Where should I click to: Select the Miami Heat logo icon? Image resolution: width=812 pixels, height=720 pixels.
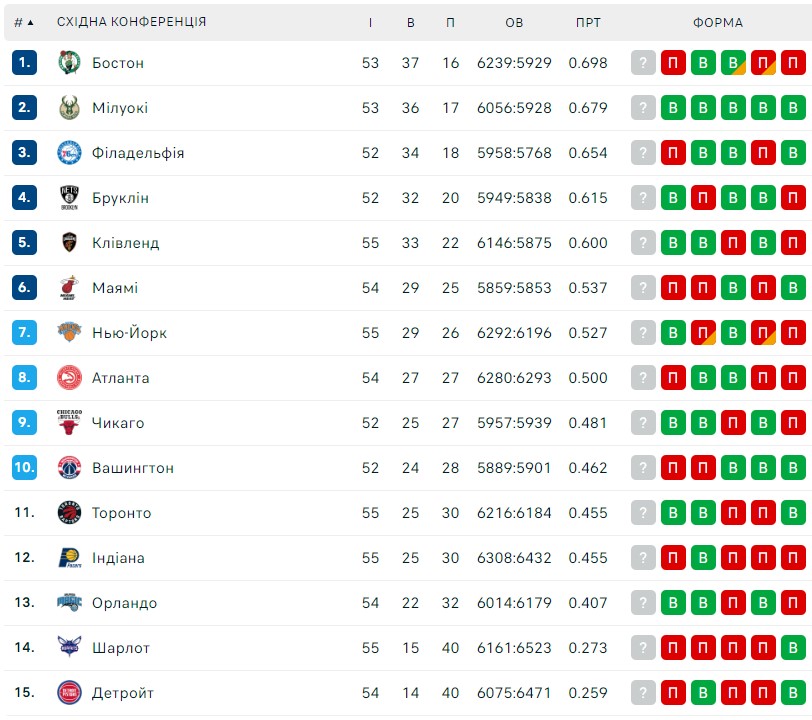(x=69, y=287)
